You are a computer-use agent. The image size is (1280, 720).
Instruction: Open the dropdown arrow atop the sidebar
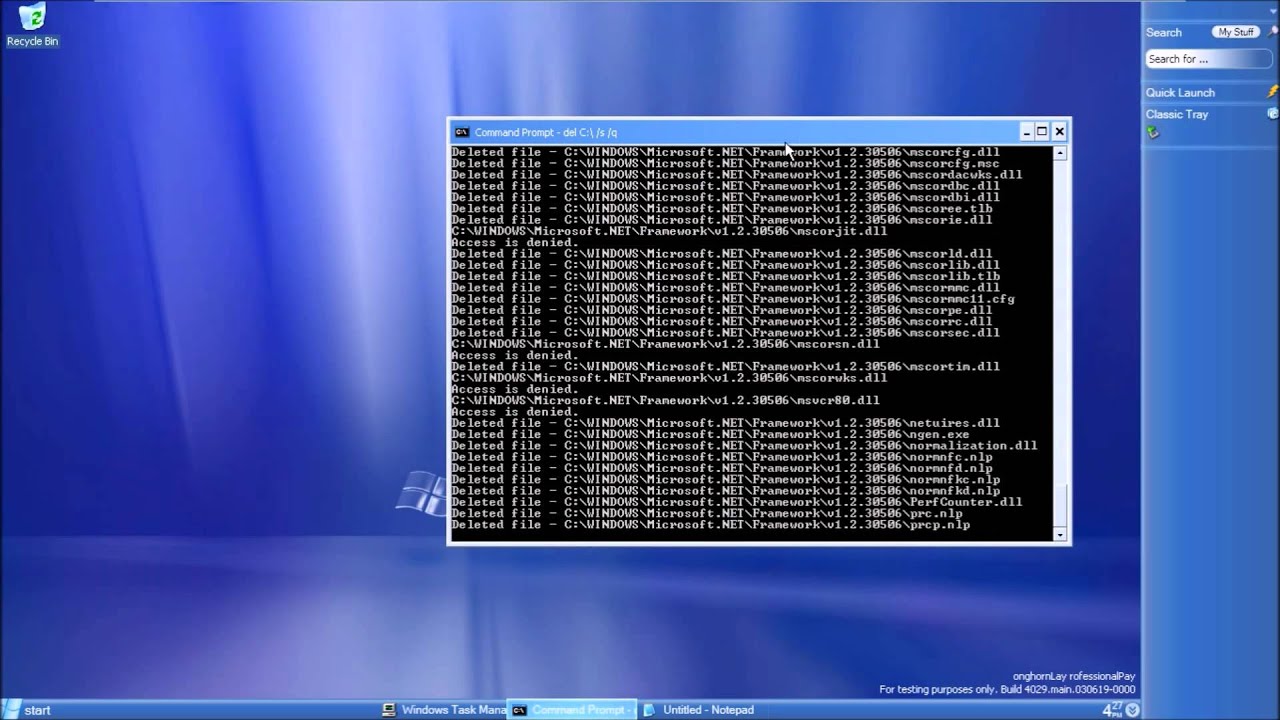point(1273,11)
